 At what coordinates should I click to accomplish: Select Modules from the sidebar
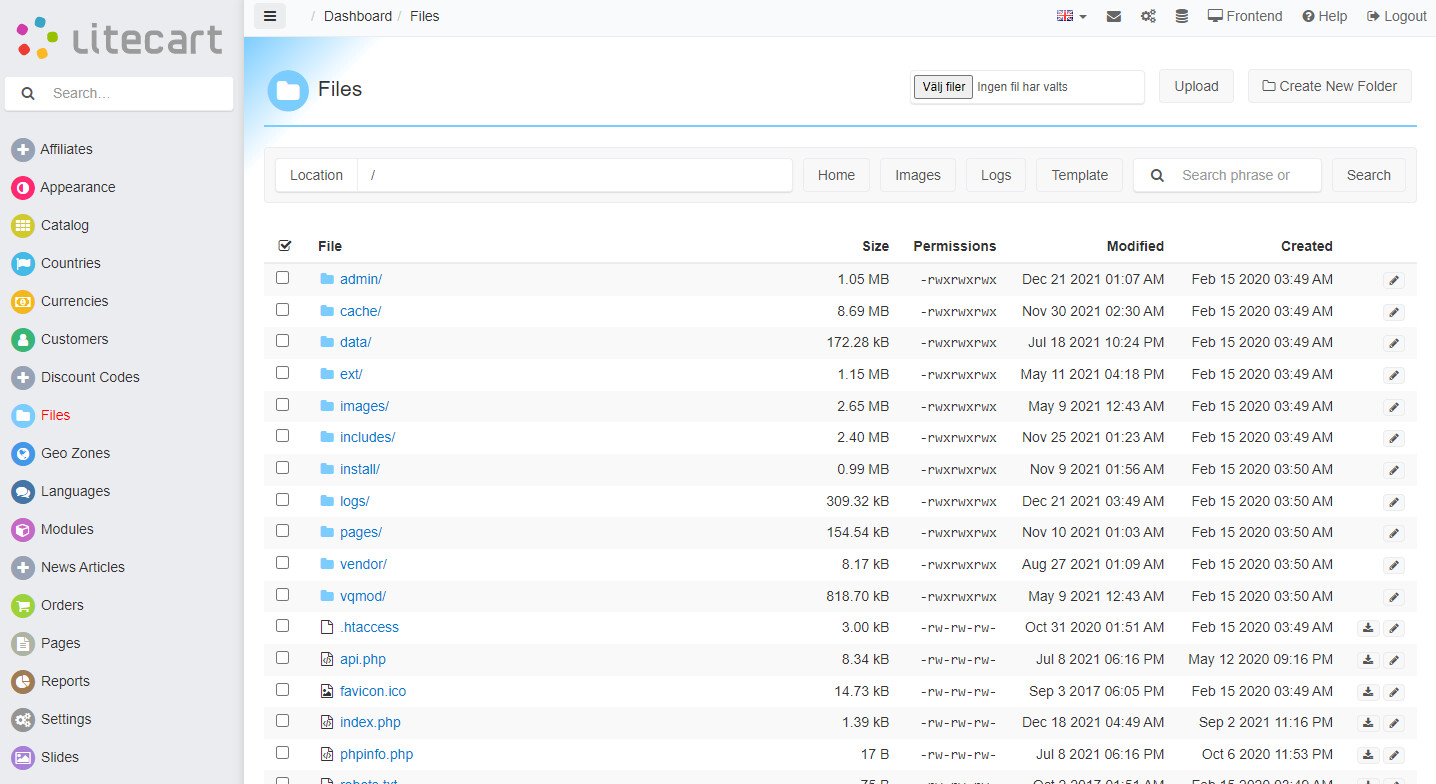67,529
